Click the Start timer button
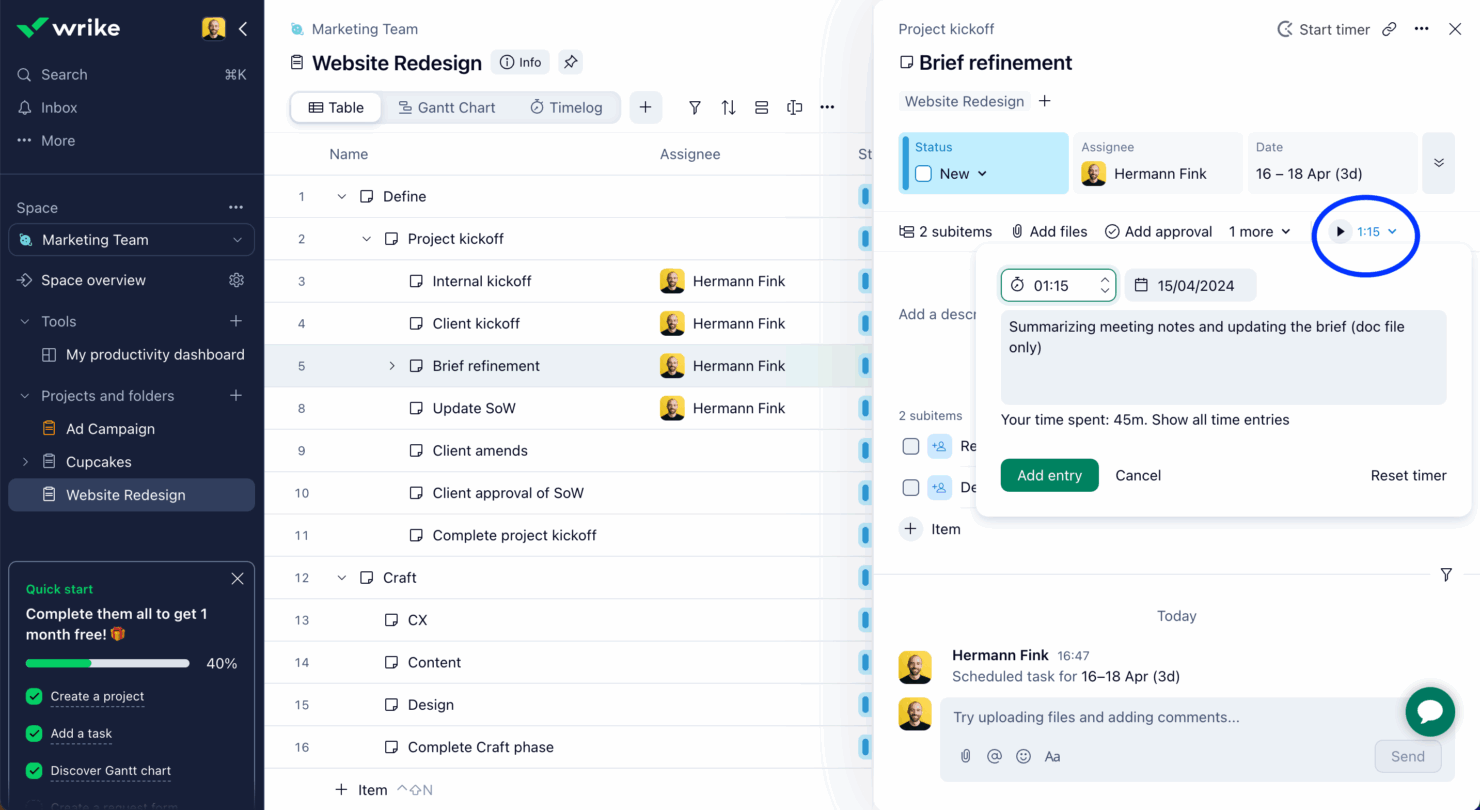The height and width of the screenshot is (810, 1480). [1323, 29]
